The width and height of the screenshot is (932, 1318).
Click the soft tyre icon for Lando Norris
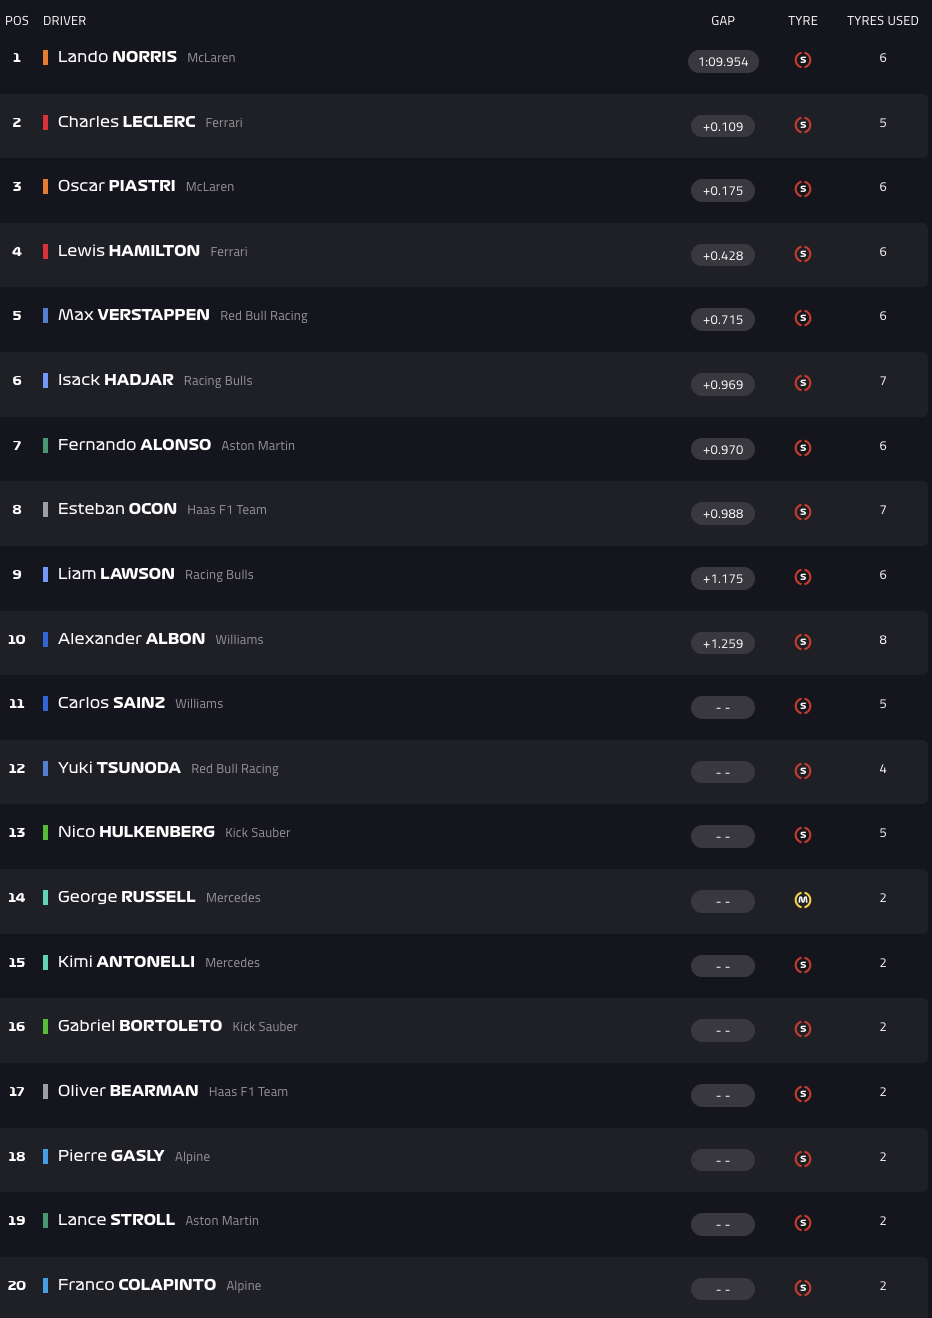click(802, 60)
